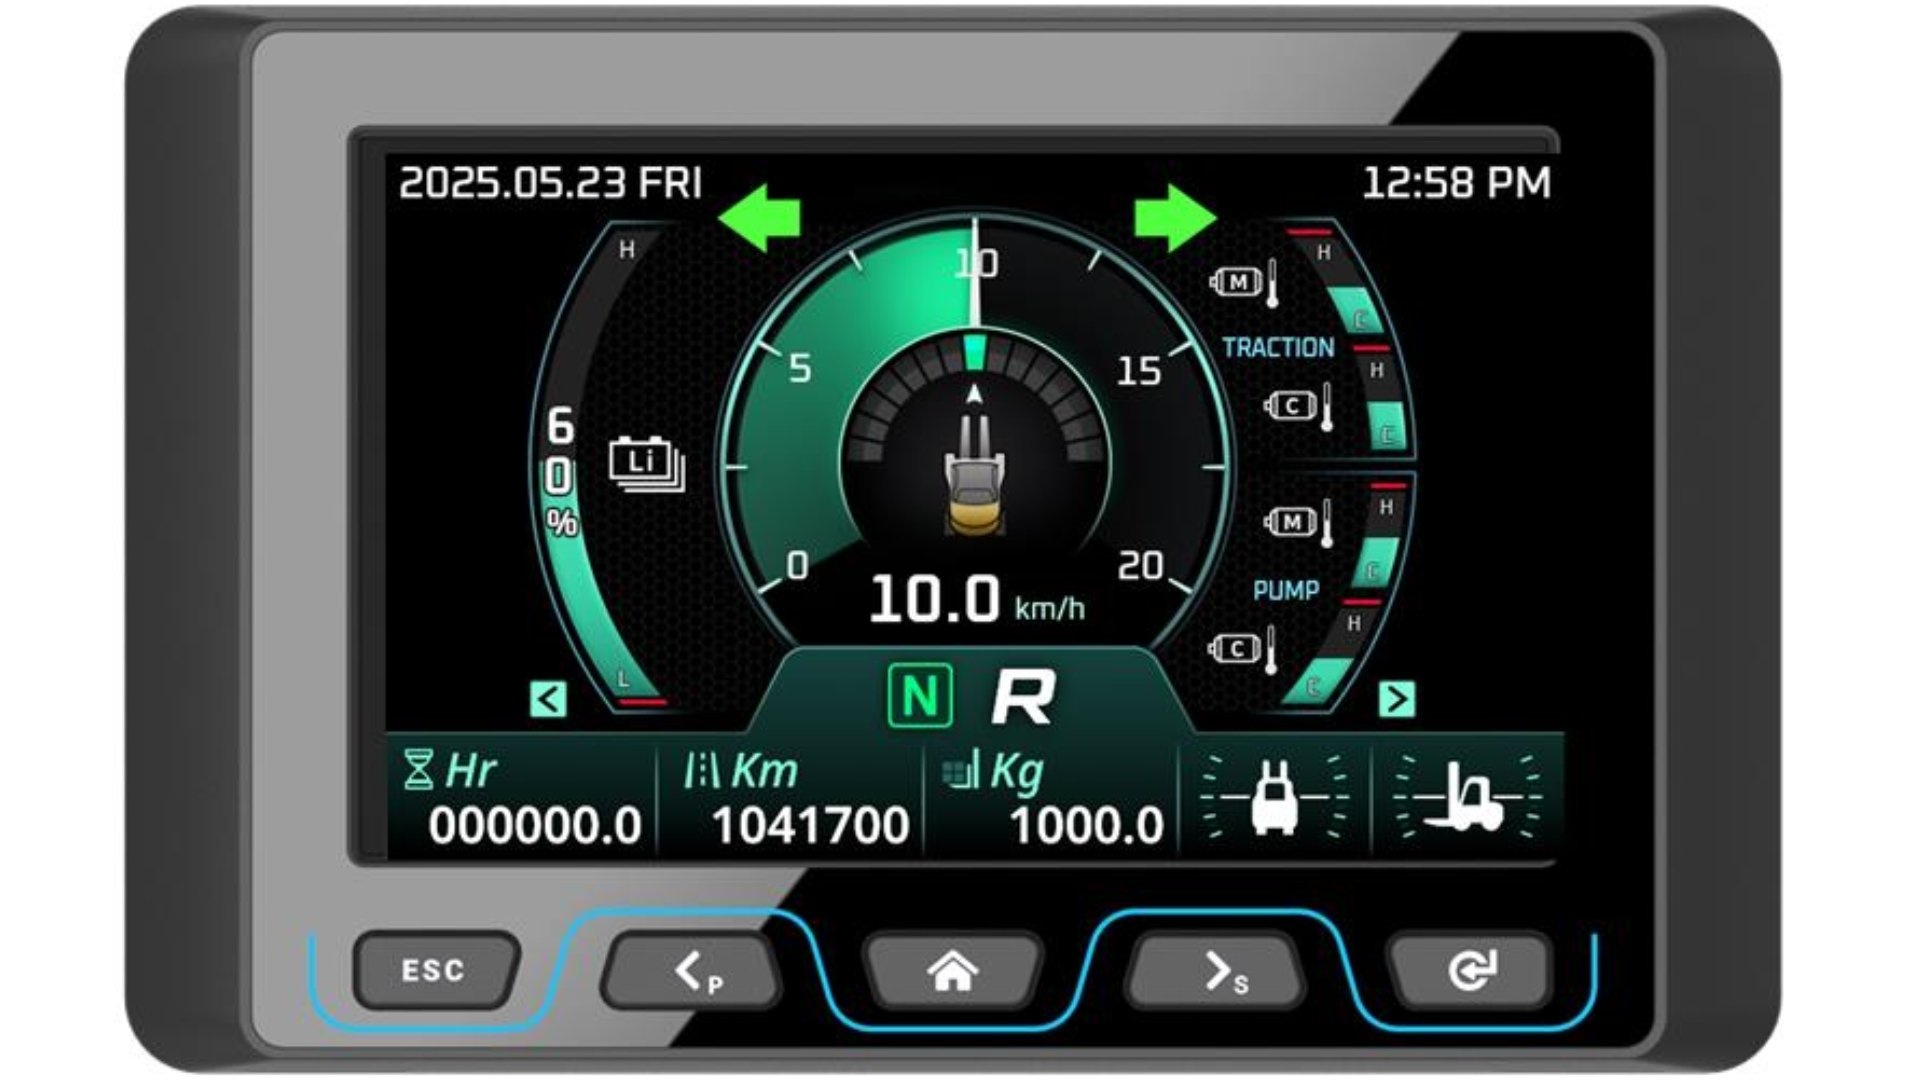Screen dimensions: 1920x1080
Task: Click the speedometer 15 mark
Action: coord(1139,371)
